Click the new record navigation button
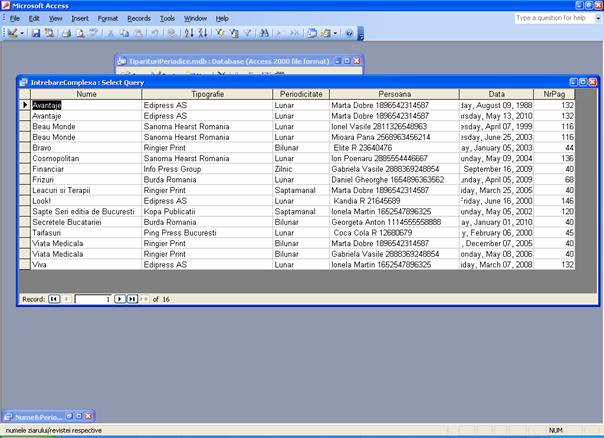 pos(143,299)
